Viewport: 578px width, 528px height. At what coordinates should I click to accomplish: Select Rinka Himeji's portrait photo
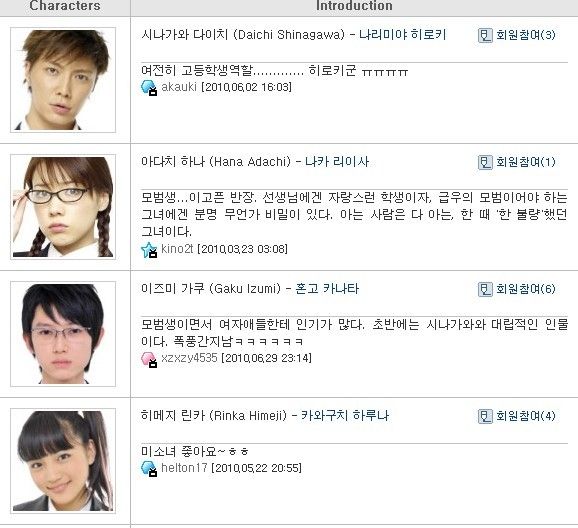pos(63,461)
